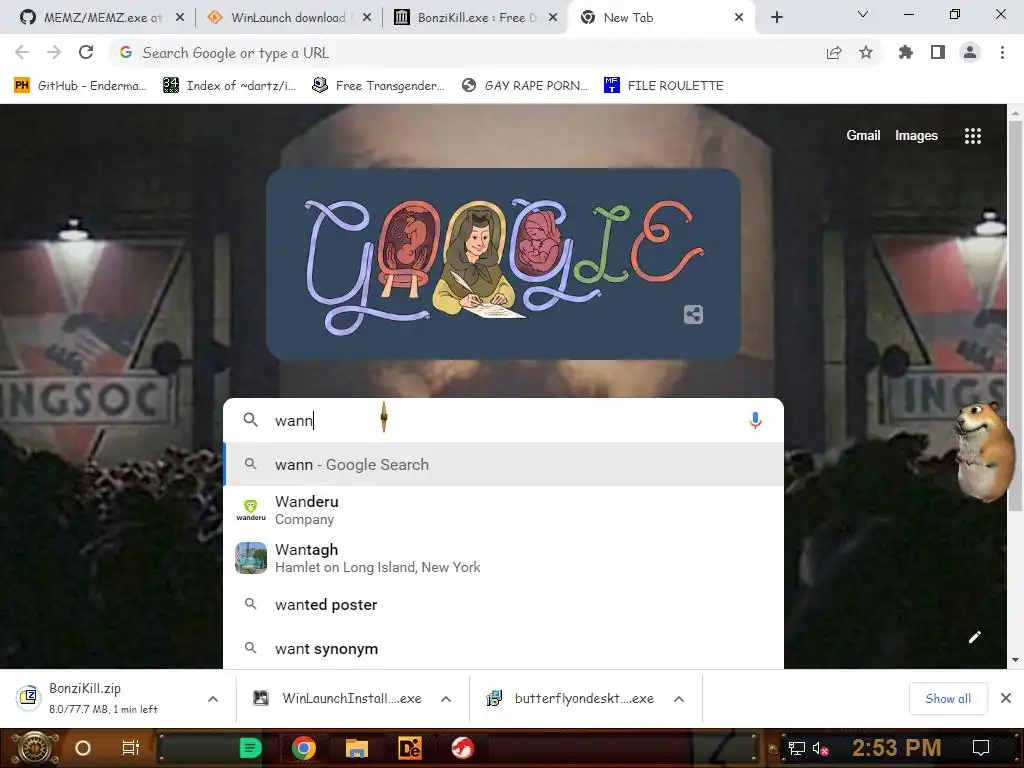Select the New Tab tab
This screenshot has height=768, width=1024.
coord(662,18)
